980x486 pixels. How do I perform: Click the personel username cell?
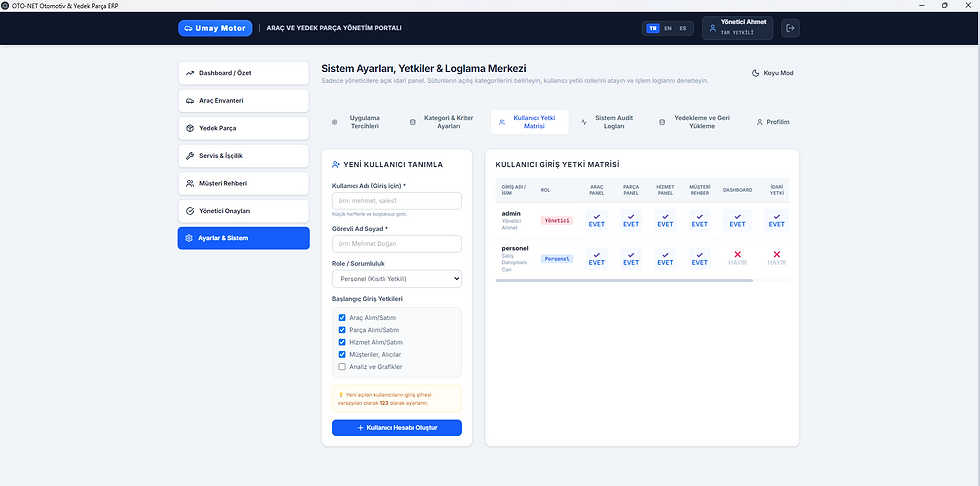pyautogui.click(x=515, y=259)
